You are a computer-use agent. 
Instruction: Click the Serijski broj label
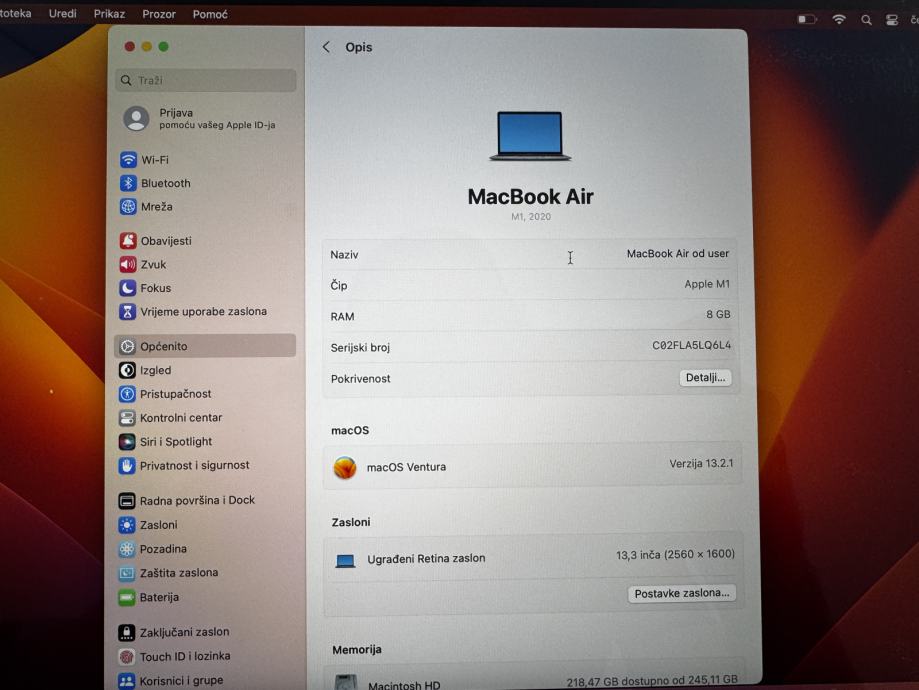(x=360, y=348)
